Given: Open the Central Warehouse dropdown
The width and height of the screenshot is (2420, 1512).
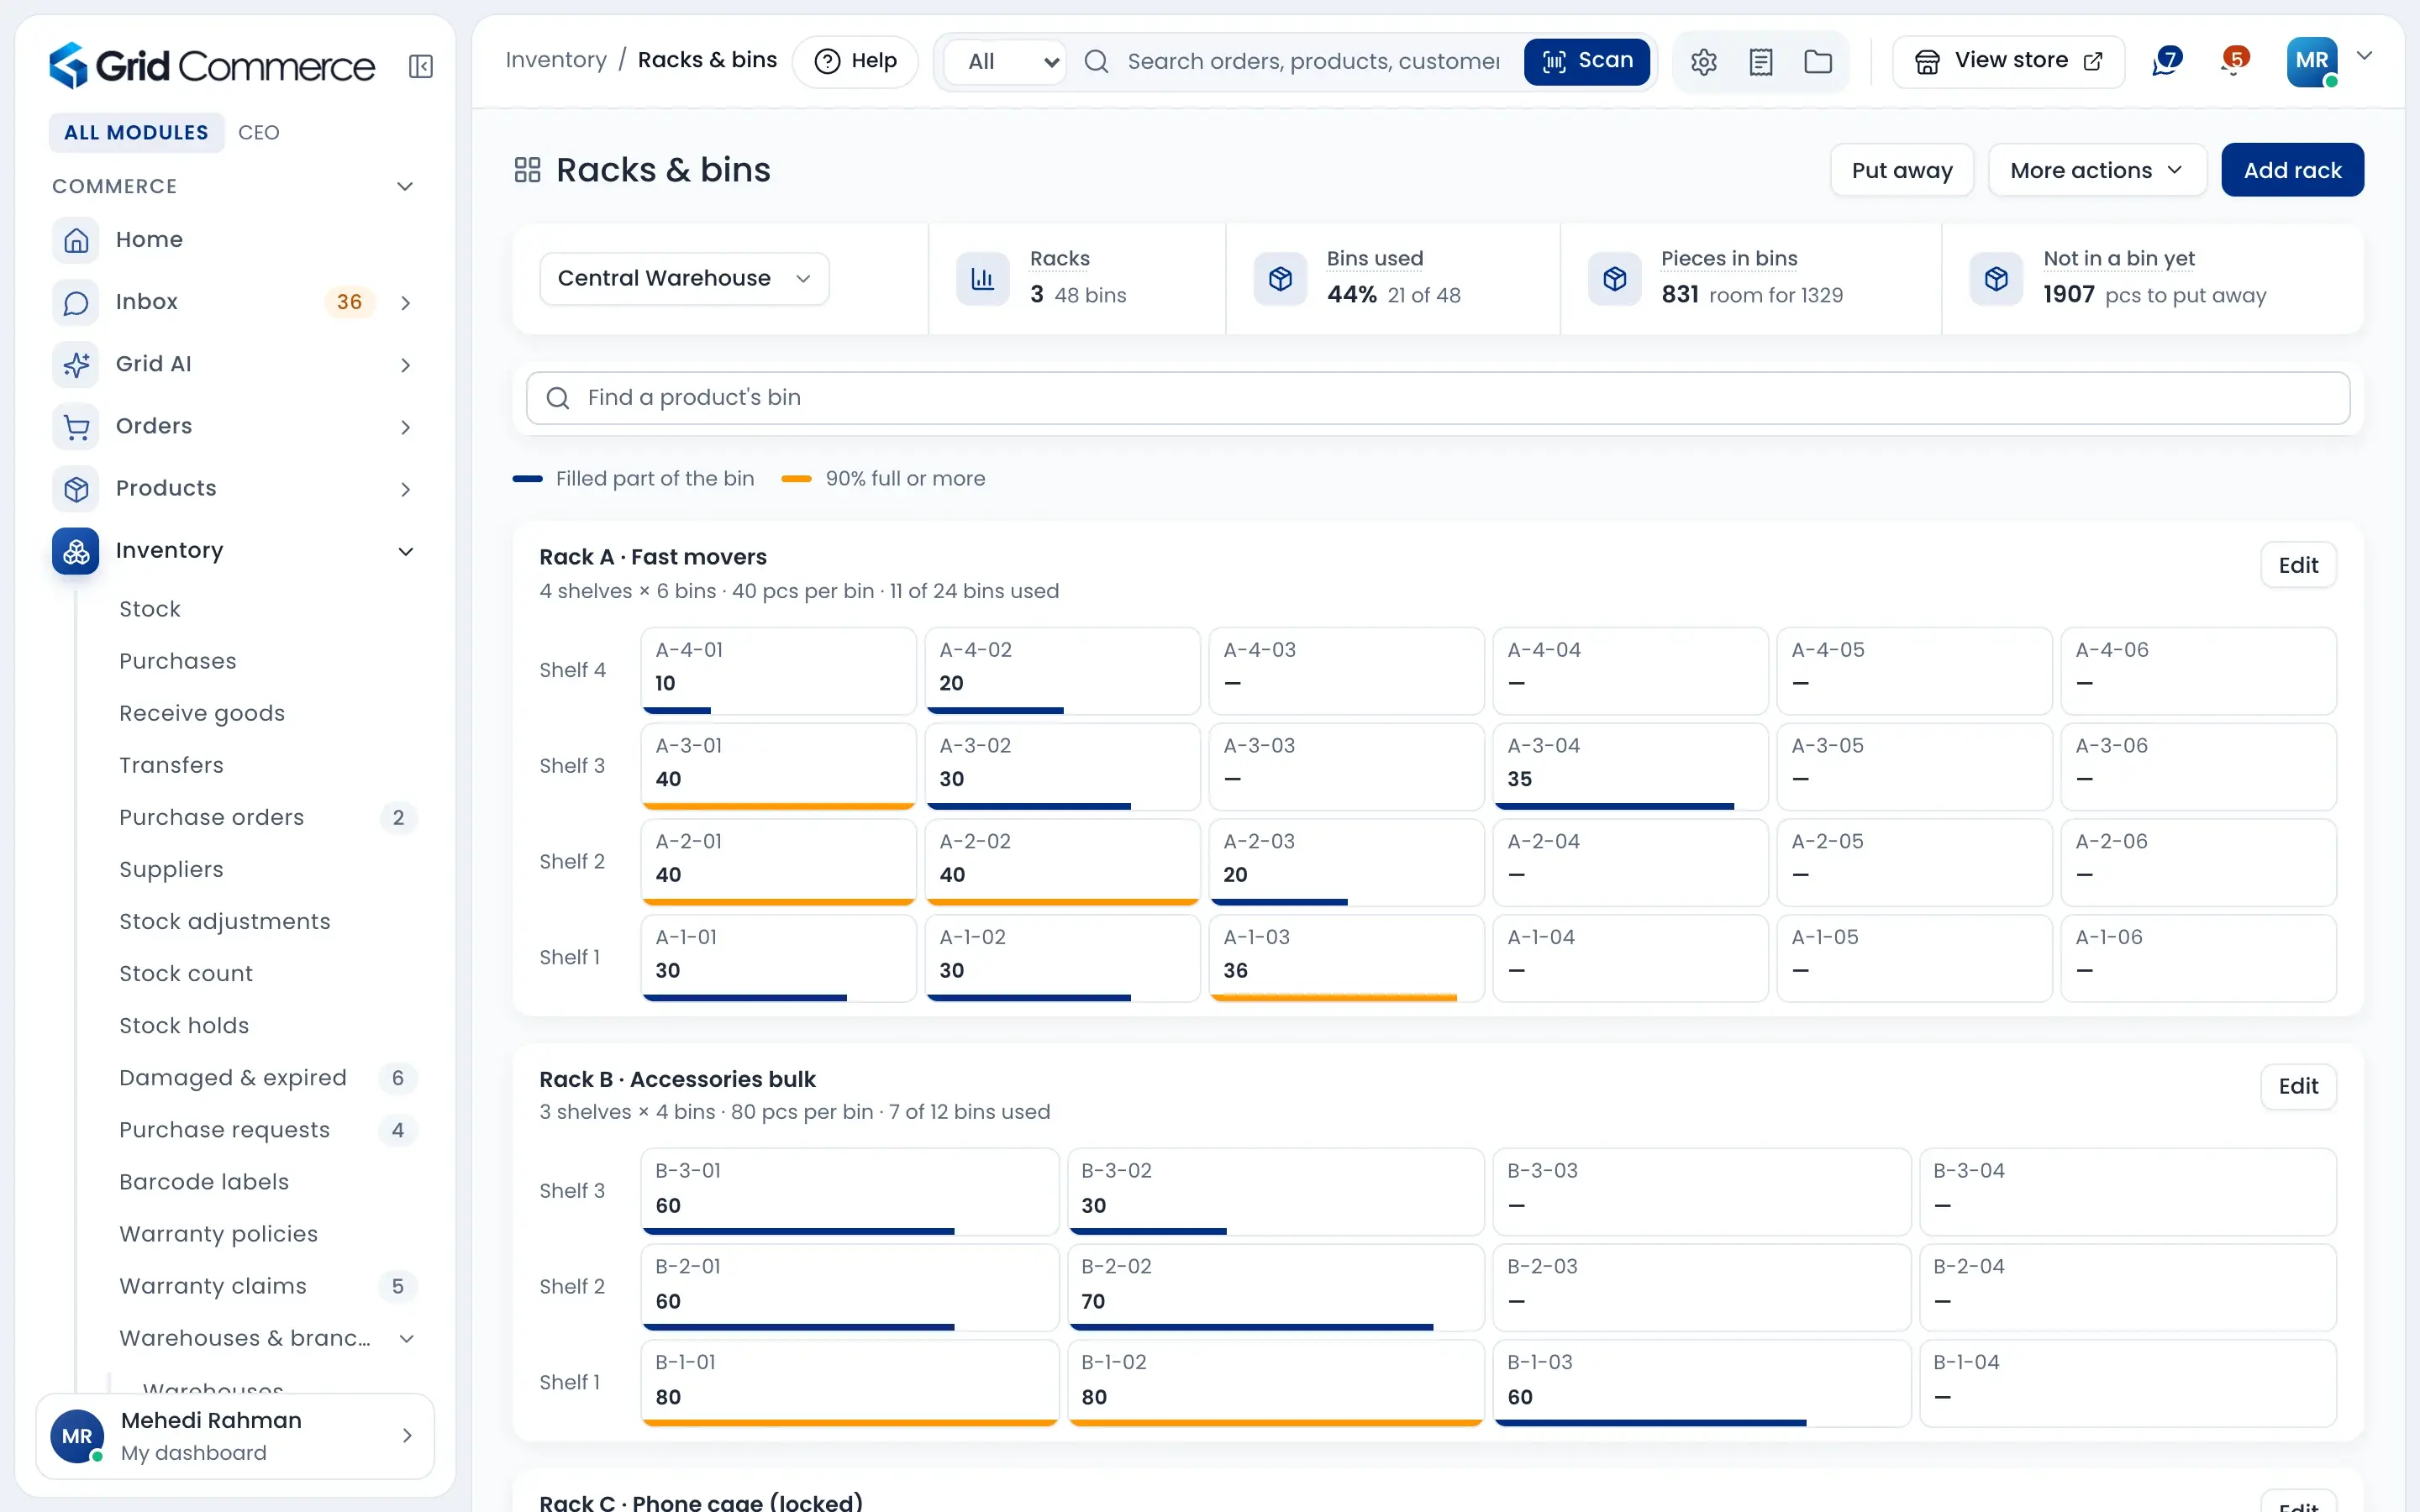Looking at the screenshot, I should tap(684, 278).
